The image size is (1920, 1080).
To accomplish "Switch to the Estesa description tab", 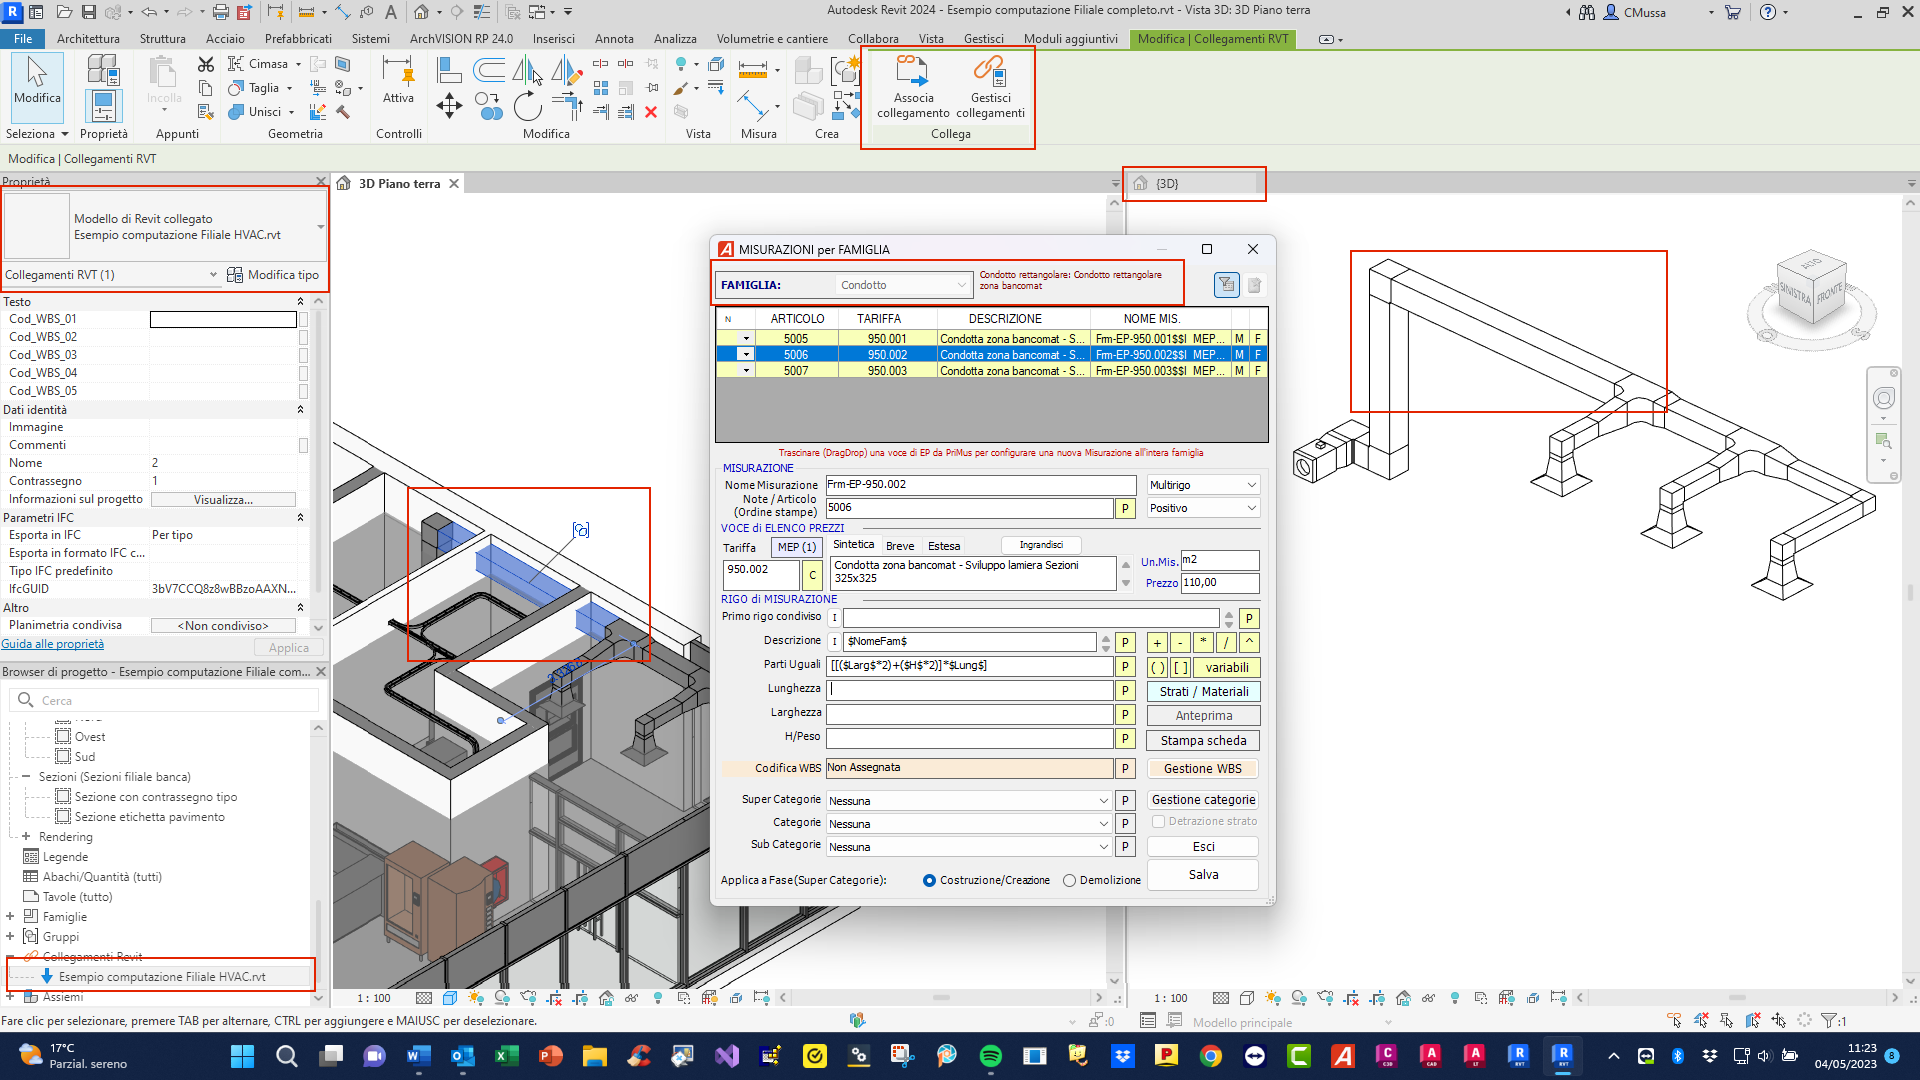I will [x=944, y=547].
